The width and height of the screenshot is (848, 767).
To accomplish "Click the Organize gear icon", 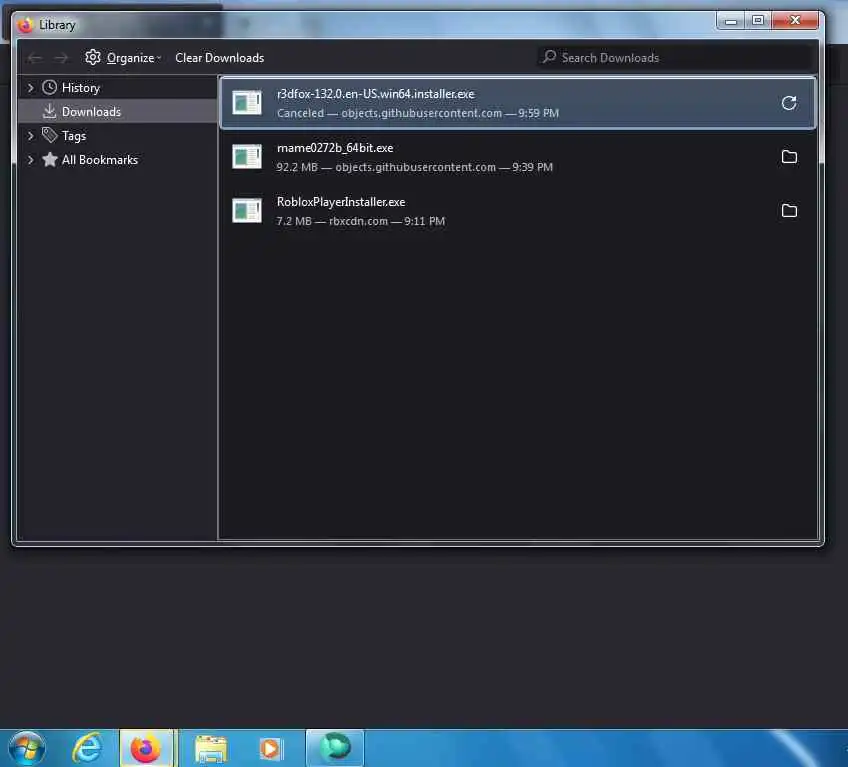I will 92,57.
